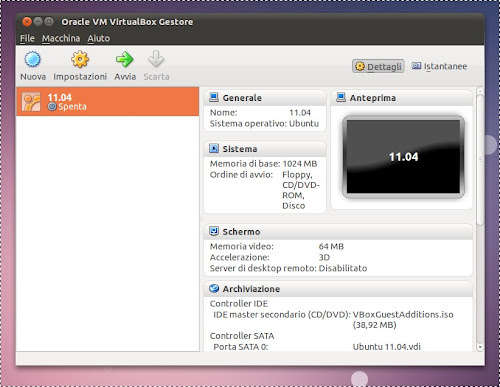This screenshot has width=500, height=387.
Task: Click the Dettagli gear icon
Action: point(360,66)
